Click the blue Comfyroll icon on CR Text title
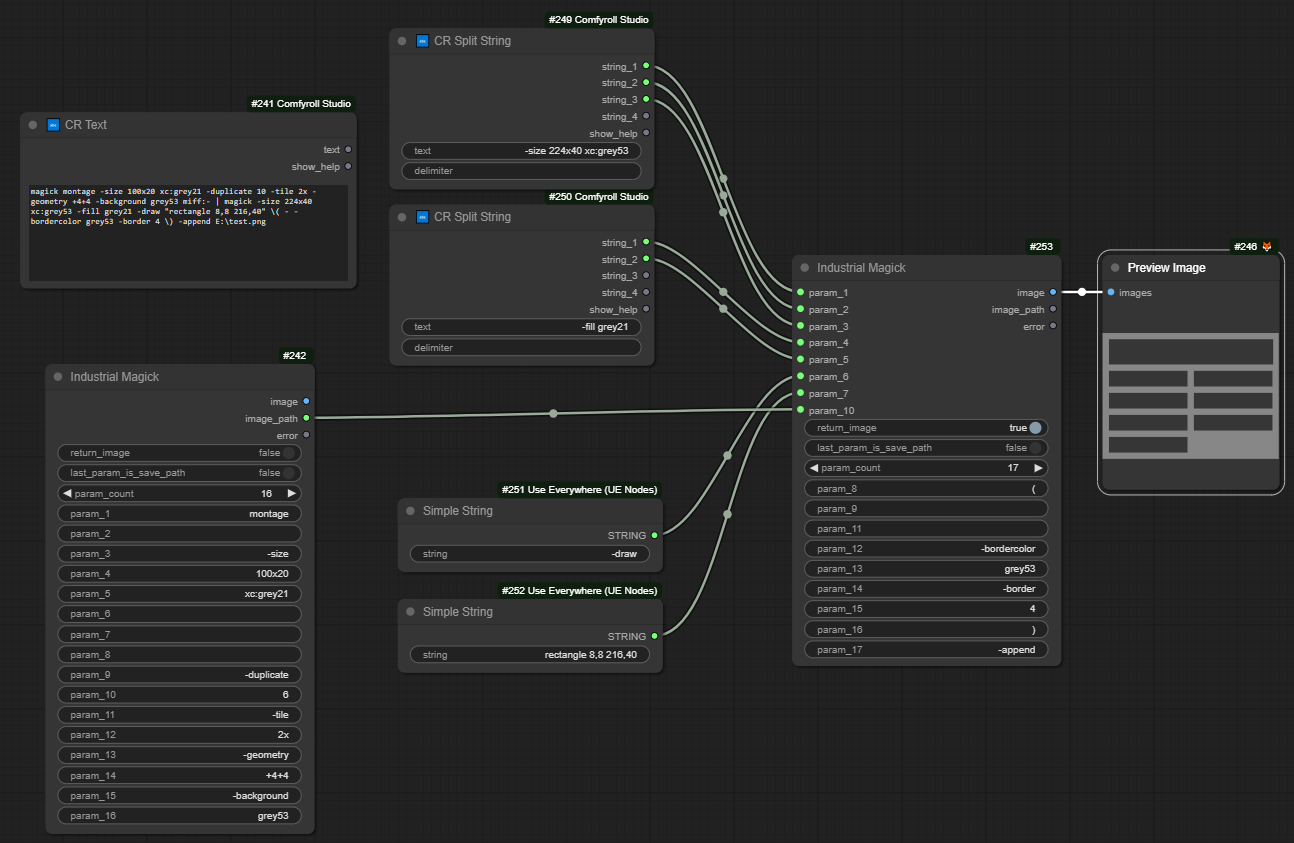 pos(53,125)
